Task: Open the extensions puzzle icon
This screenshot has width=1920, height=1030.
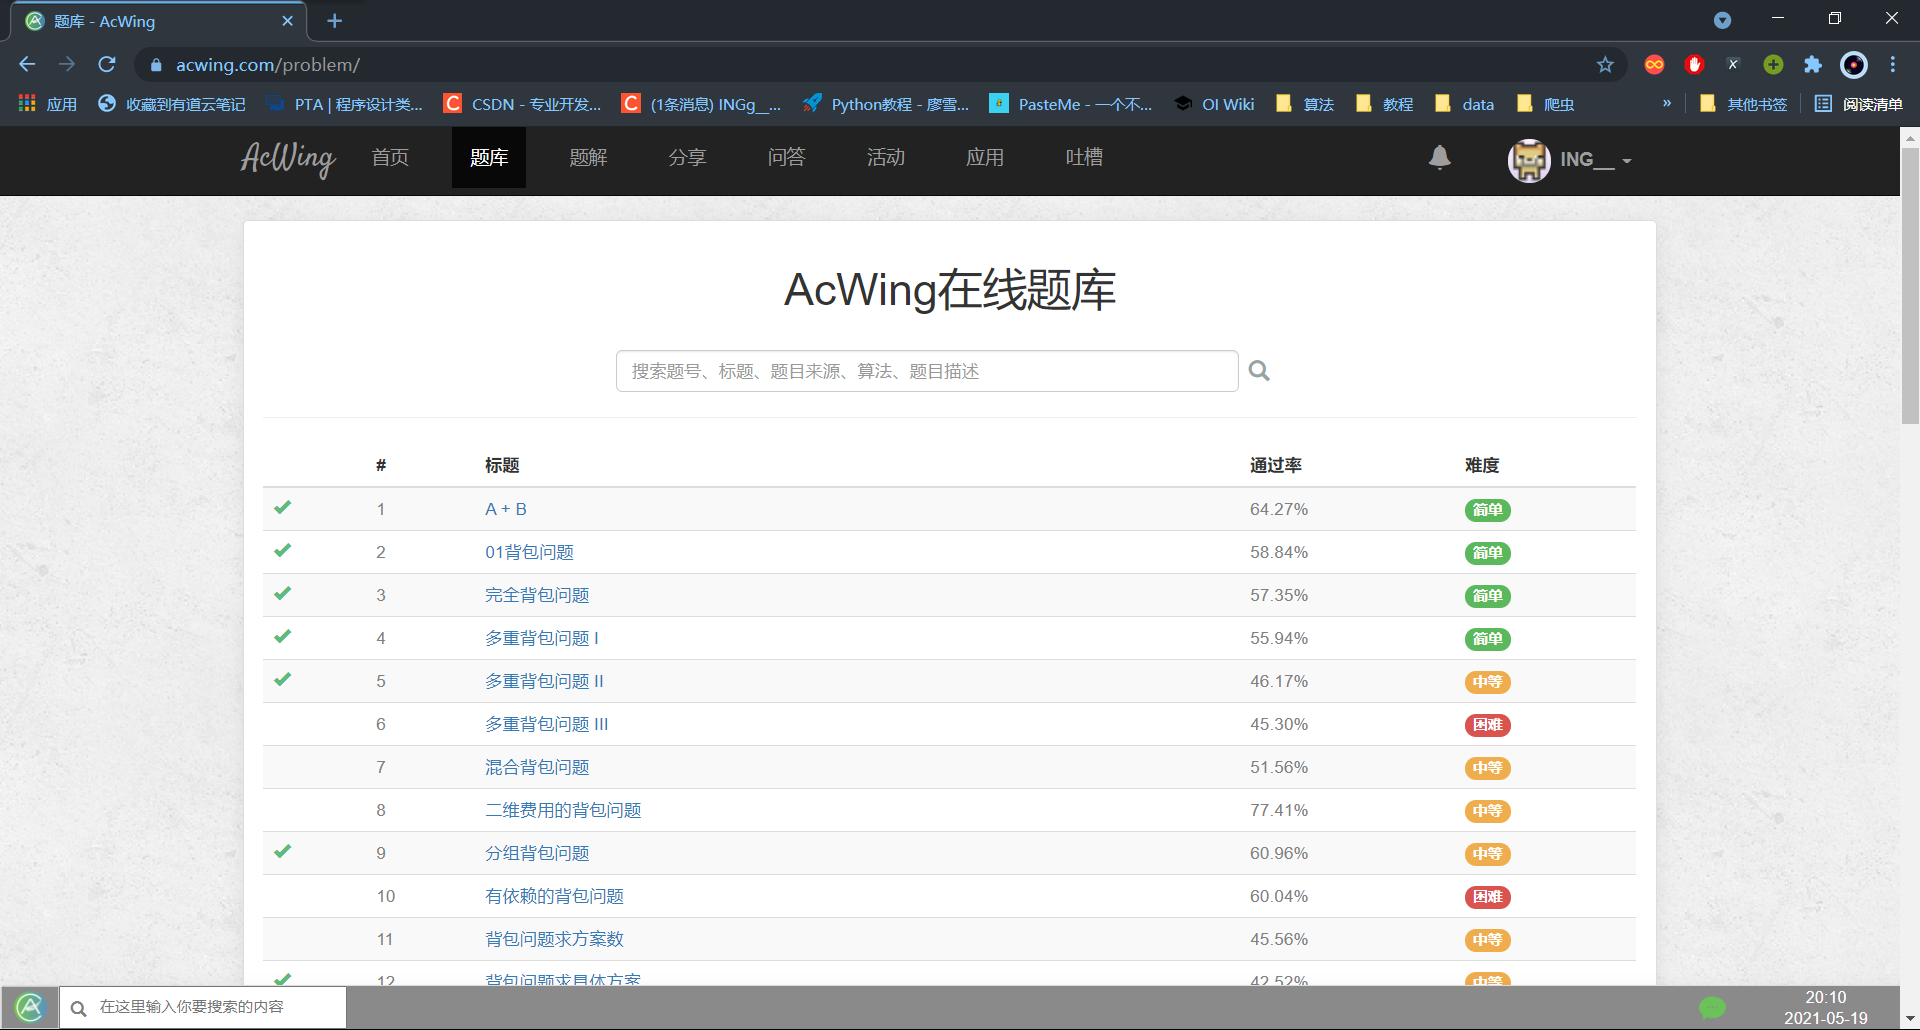Action: 1813,64
